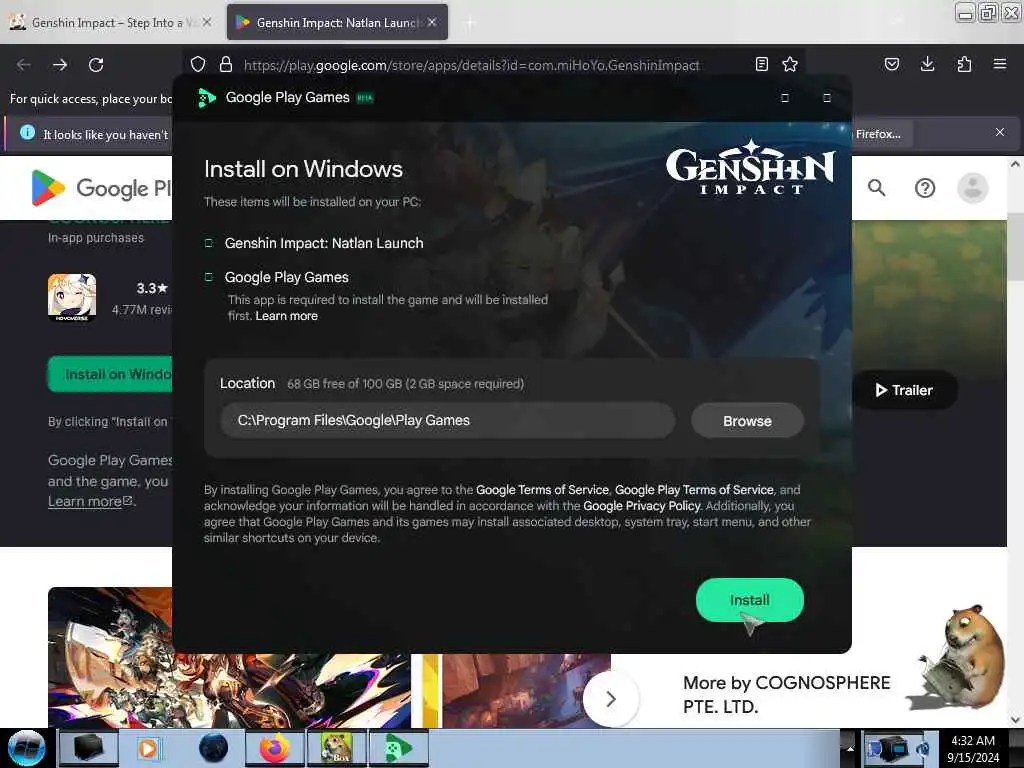The height and width of the screenshot is (768, 1024).
Task: Click the desktop hamster mascot
Action: point(959,657)
